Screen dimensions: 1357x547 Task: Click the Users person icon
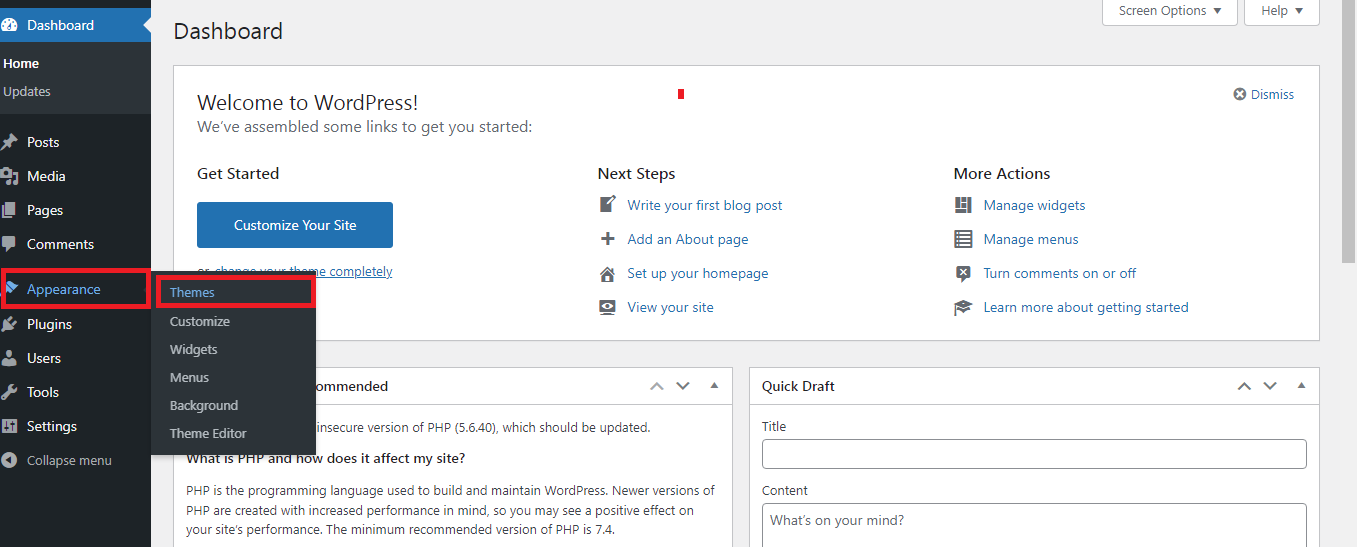[x=9, y=358]
